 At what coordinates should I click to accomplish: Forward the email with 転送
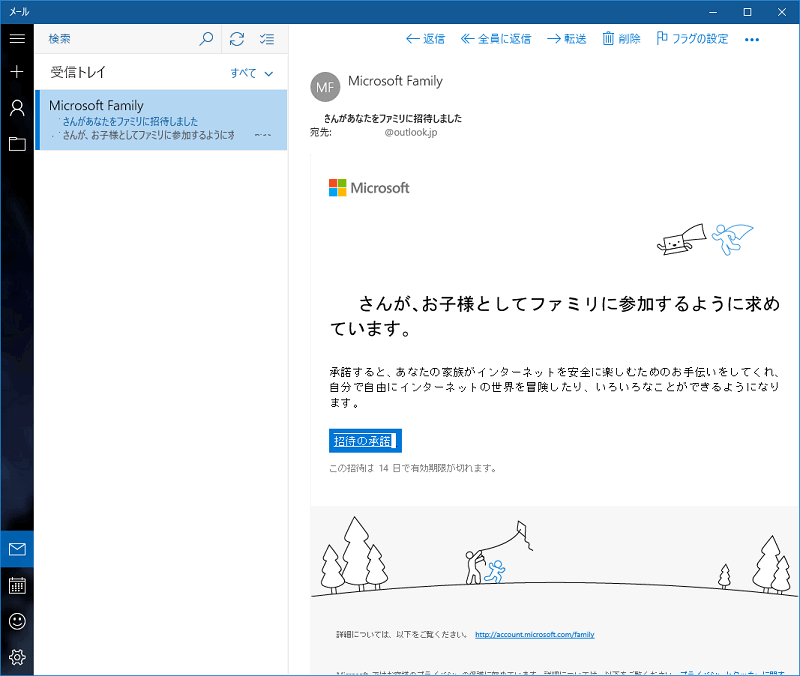pos(566,39)
